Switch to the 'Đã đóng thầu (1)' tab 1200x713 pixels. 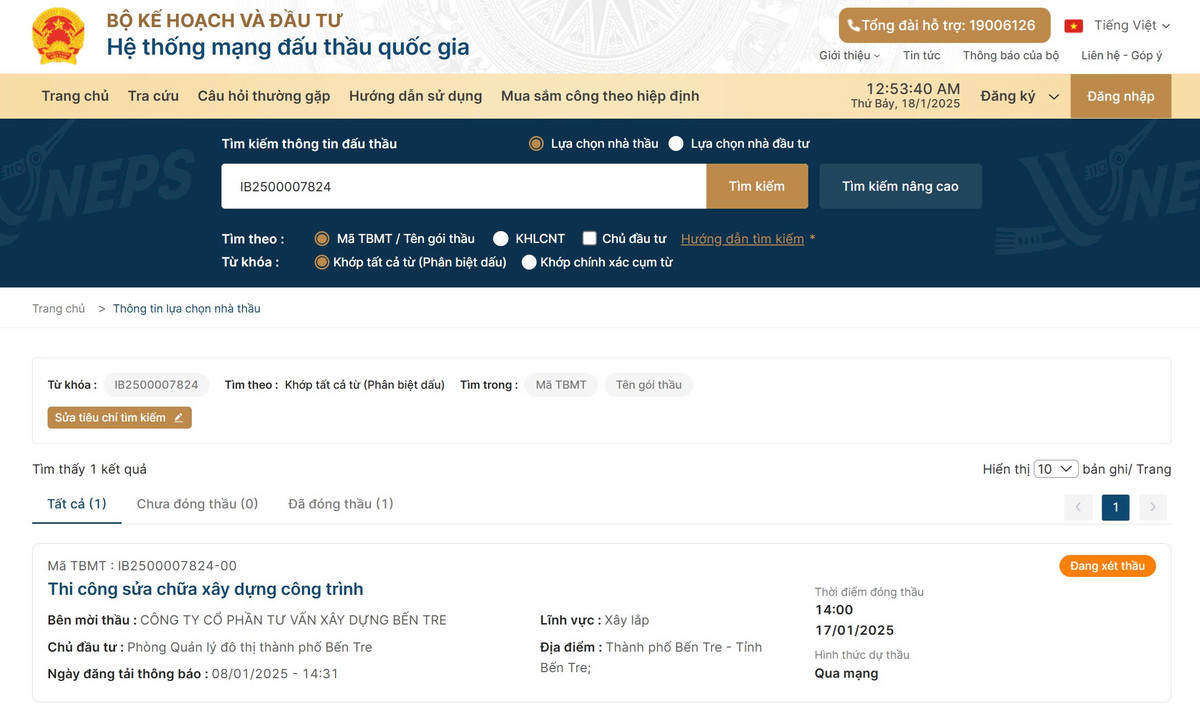click(x=340, y=503)
